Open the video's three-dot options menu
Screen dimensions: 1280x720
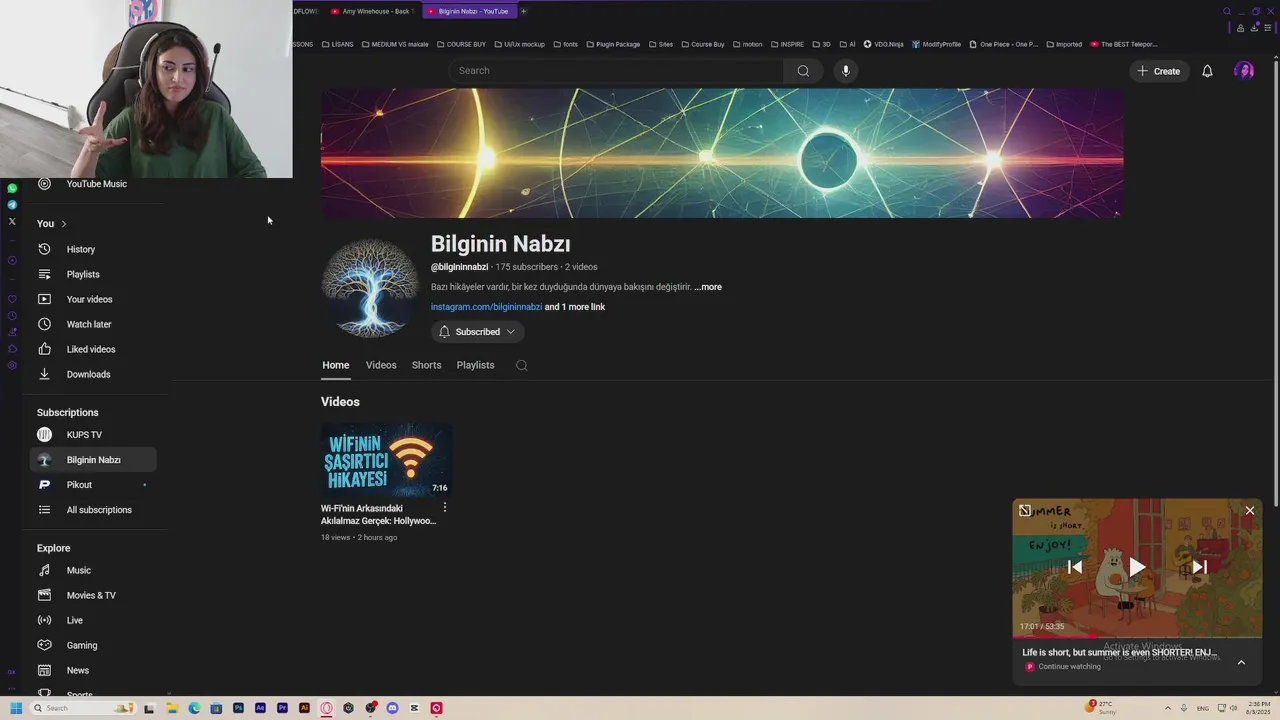(x=445, y=508)
